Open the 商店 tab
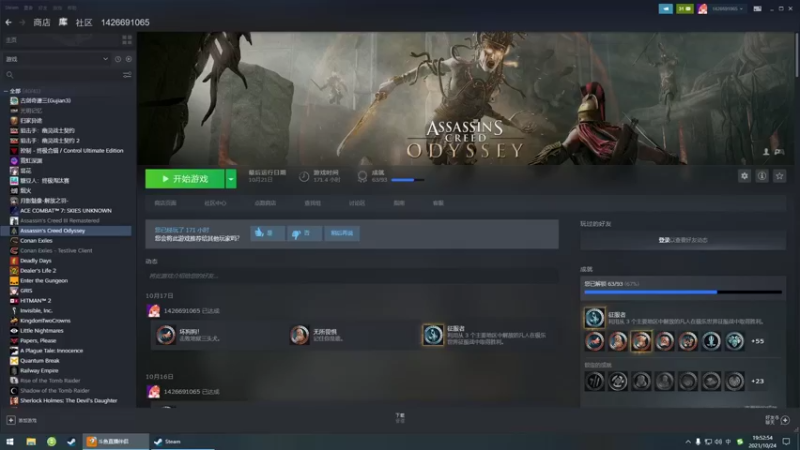This screenshot has height=450, width=800. pos(42,22)
